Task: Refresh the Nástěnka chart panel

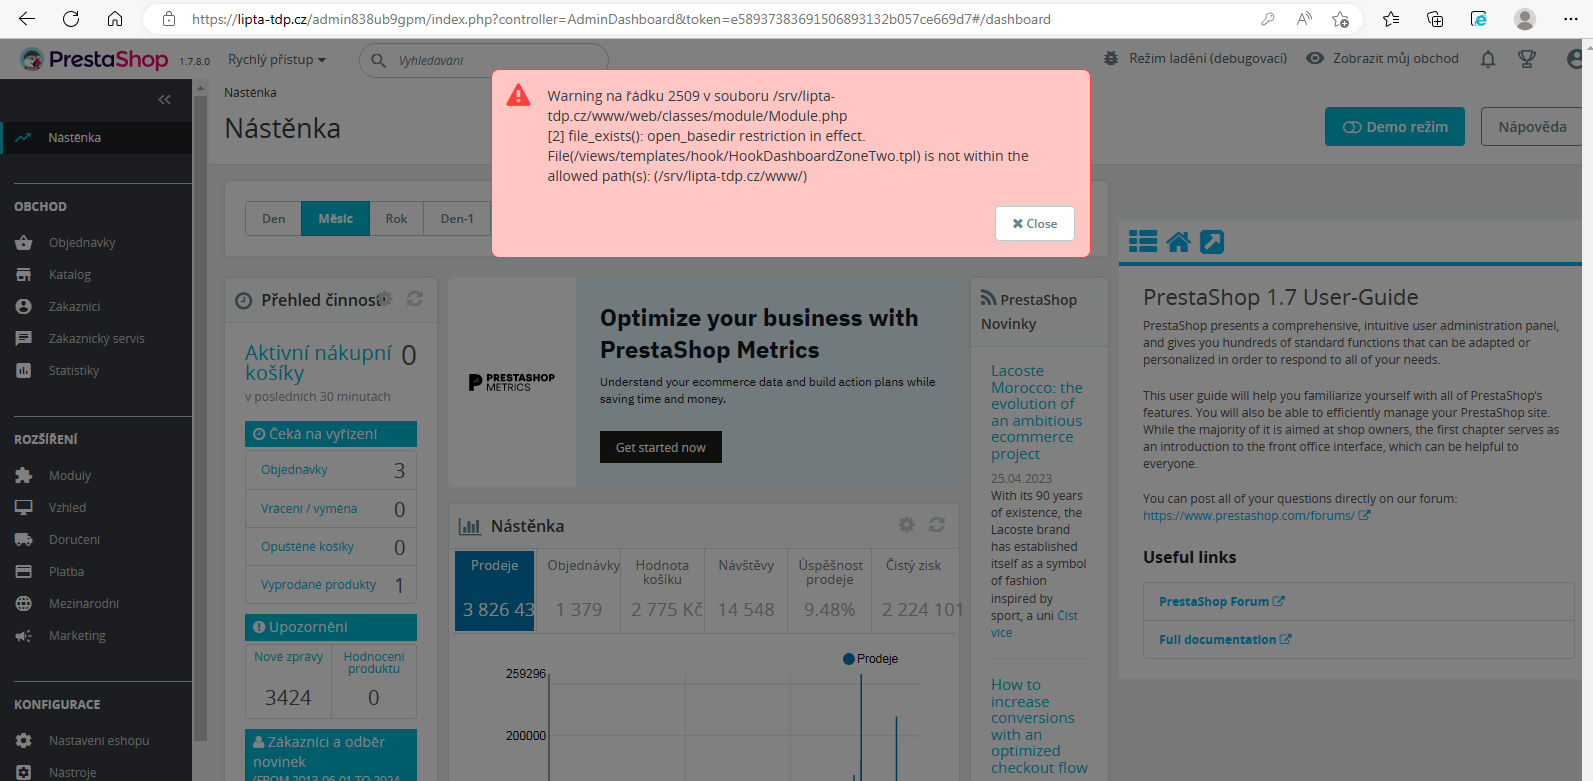Action: point(937,525)
